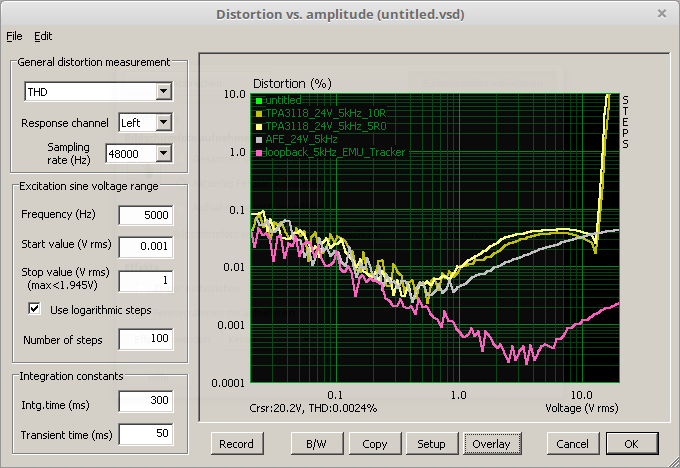Click the gray AFE_24V_5kHz legend swatch

tap(258, 140)
